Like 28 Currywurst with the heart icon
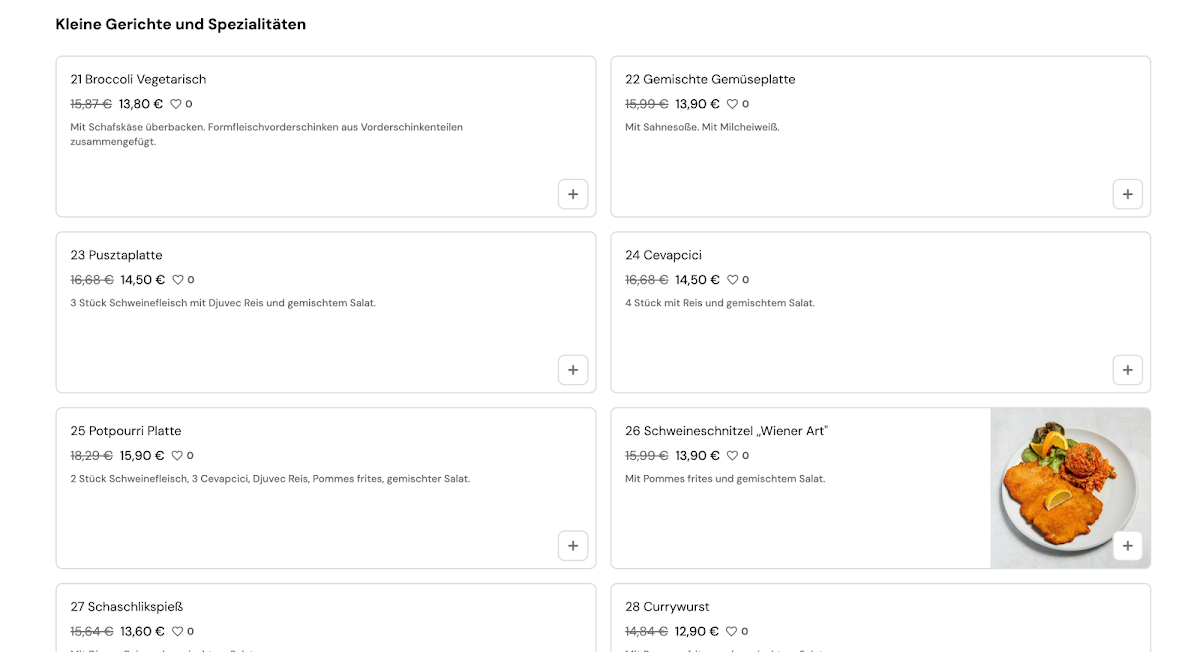This screenshot has width=1200, height=652. (732, 632)
